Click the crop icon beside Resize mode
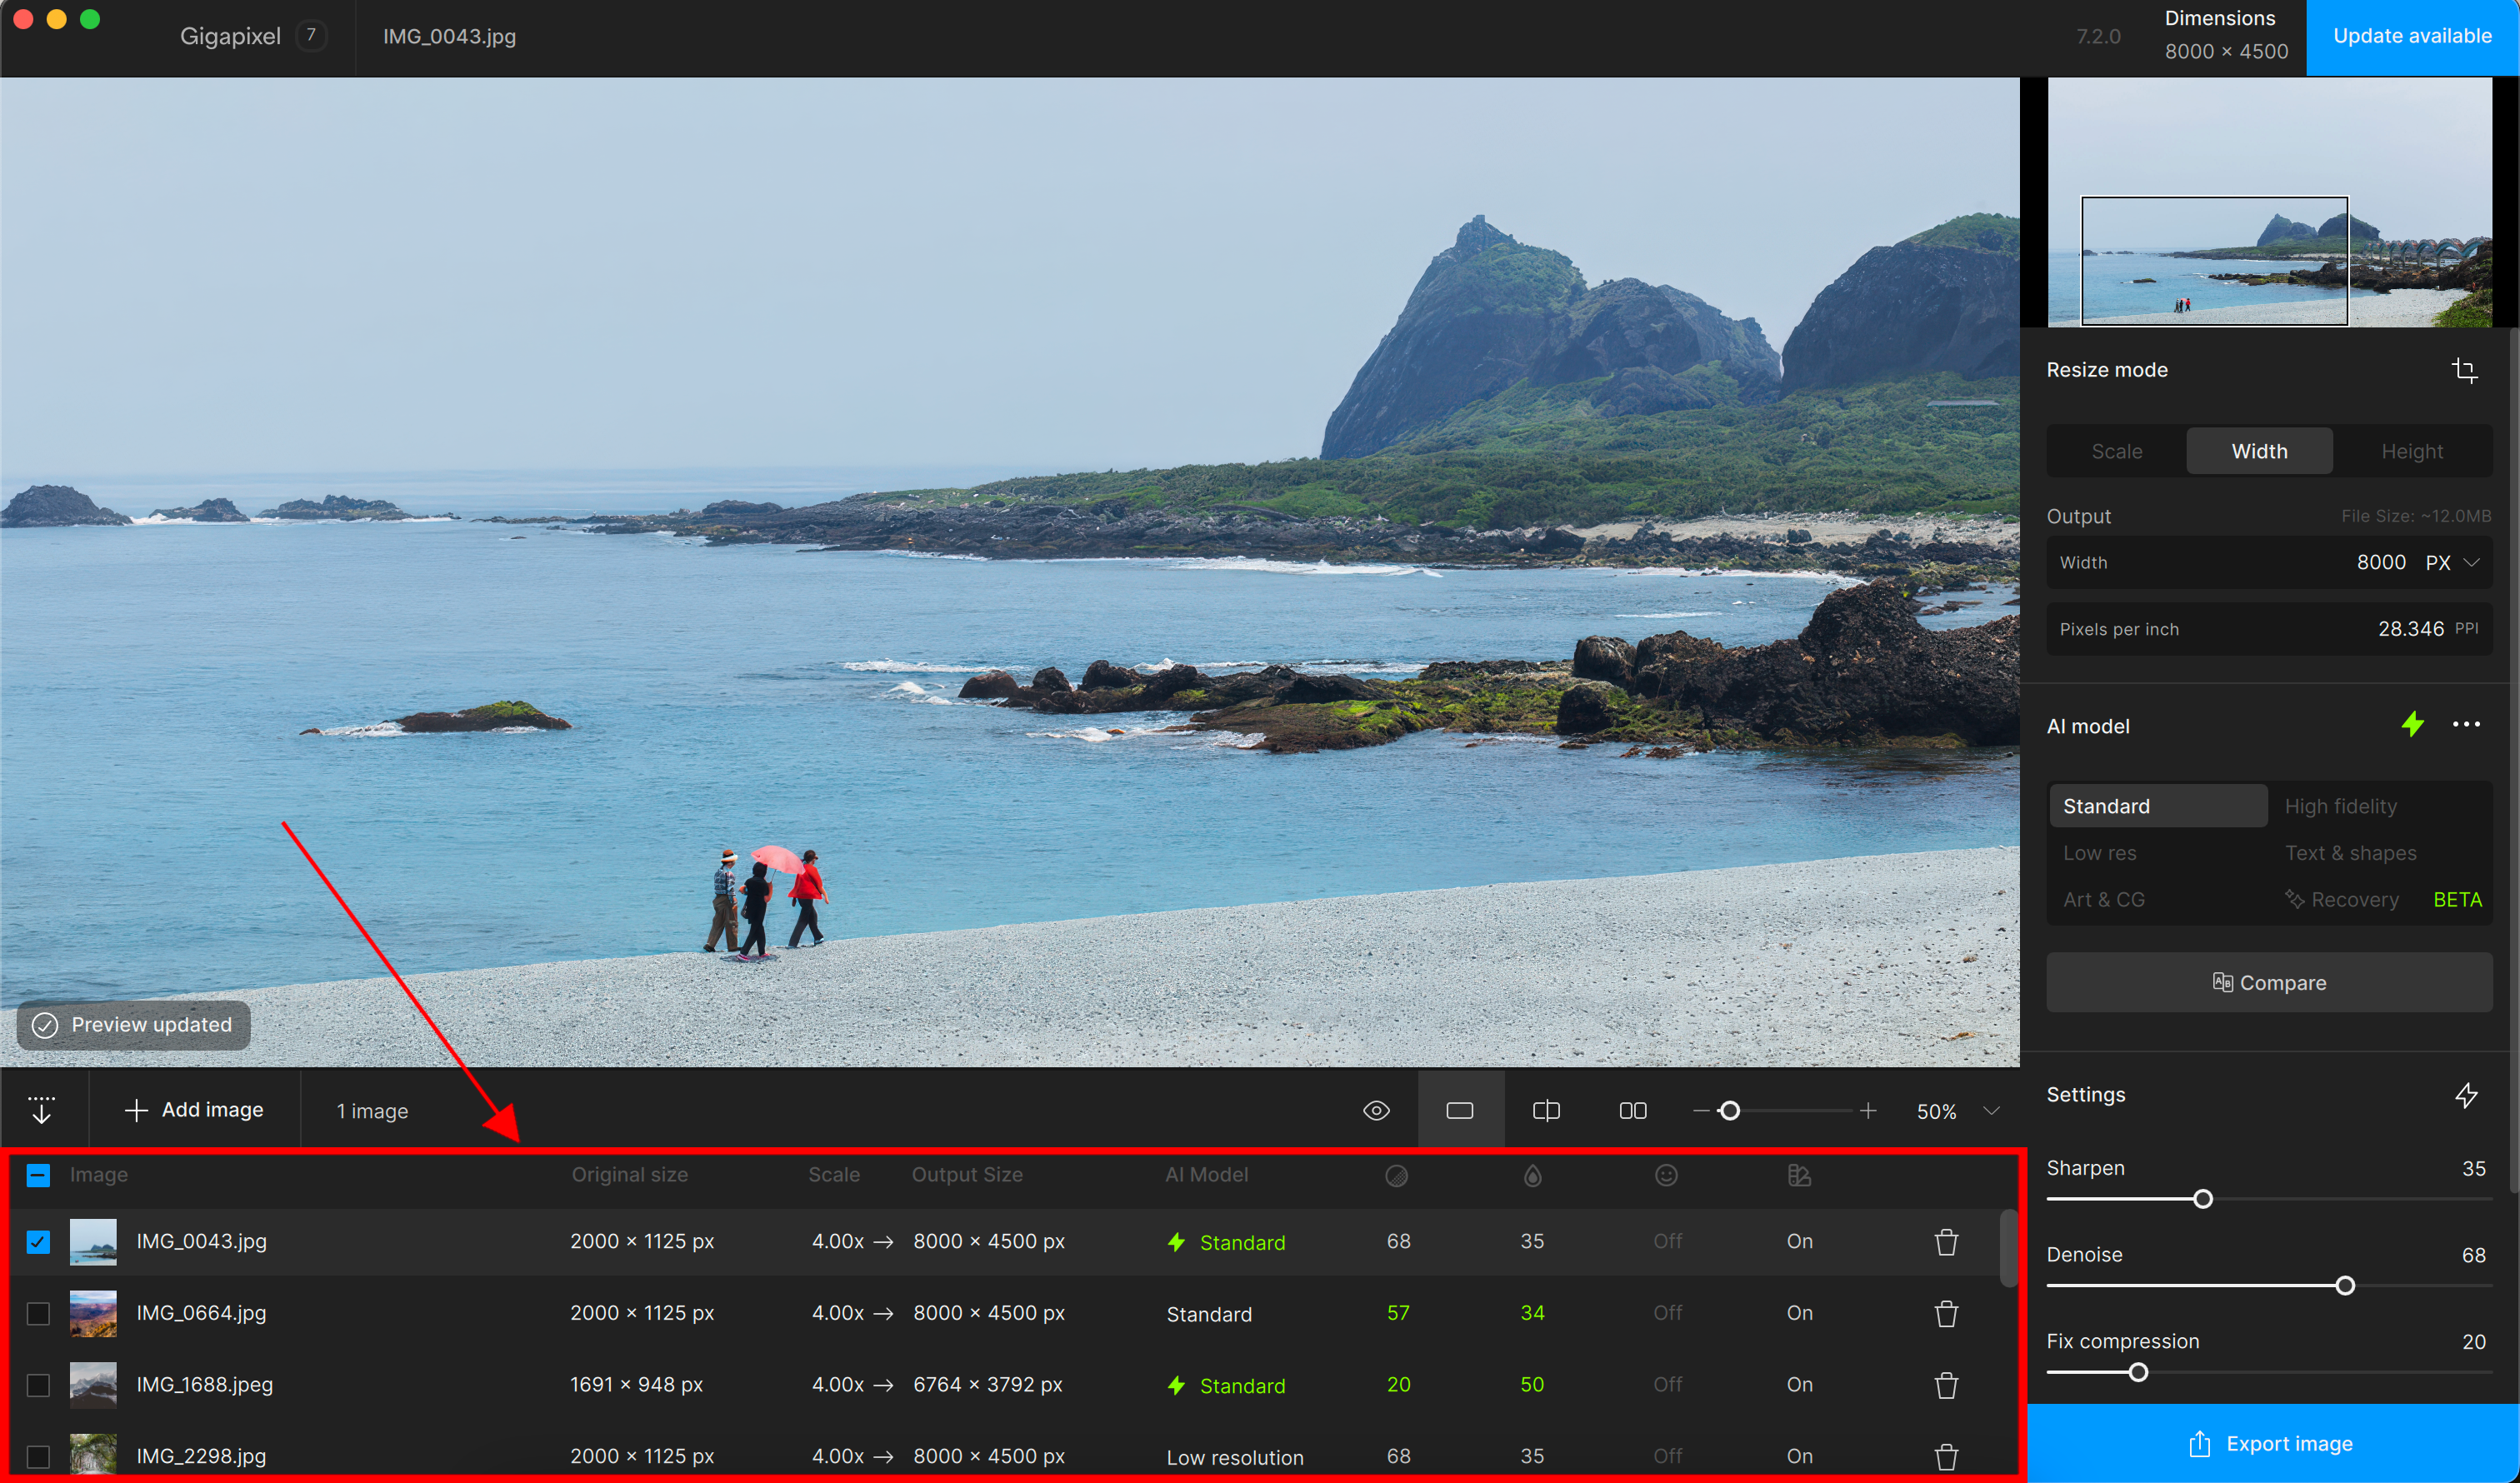The height and width of the screenshot is (1483, 2520). (2464, 370)
